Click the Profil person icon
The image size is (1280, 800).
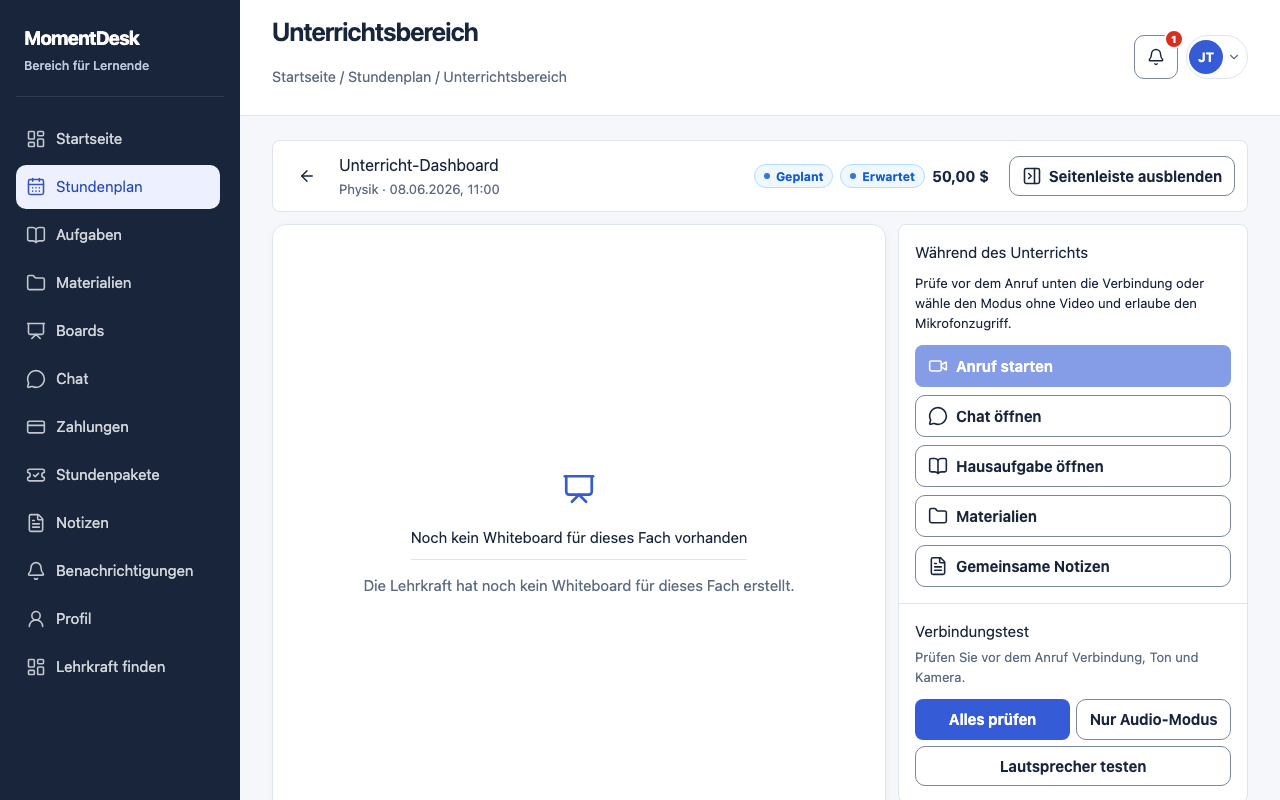pyautogui.click(x=36, y=619)
